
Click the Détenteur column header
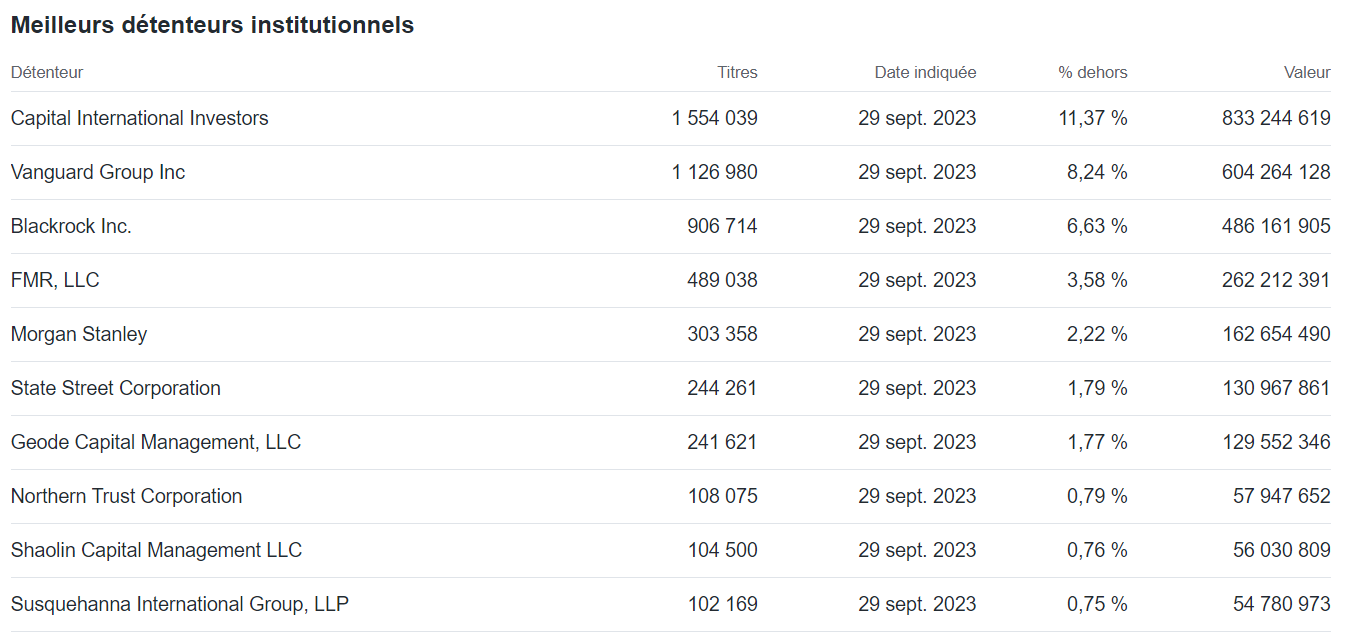click(47, 72)
